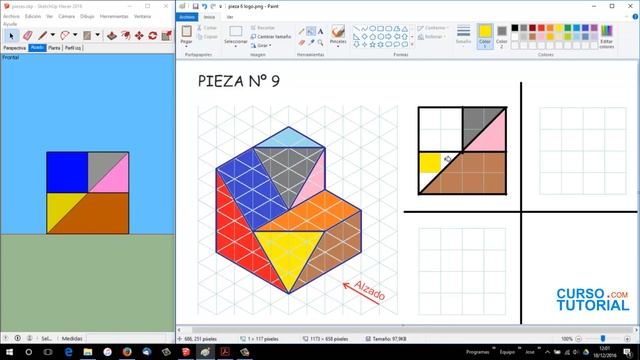The height and width of the screenshot is (360, 640).
Task: Open Firefox from the taskbar
Action: coord(127,352)
